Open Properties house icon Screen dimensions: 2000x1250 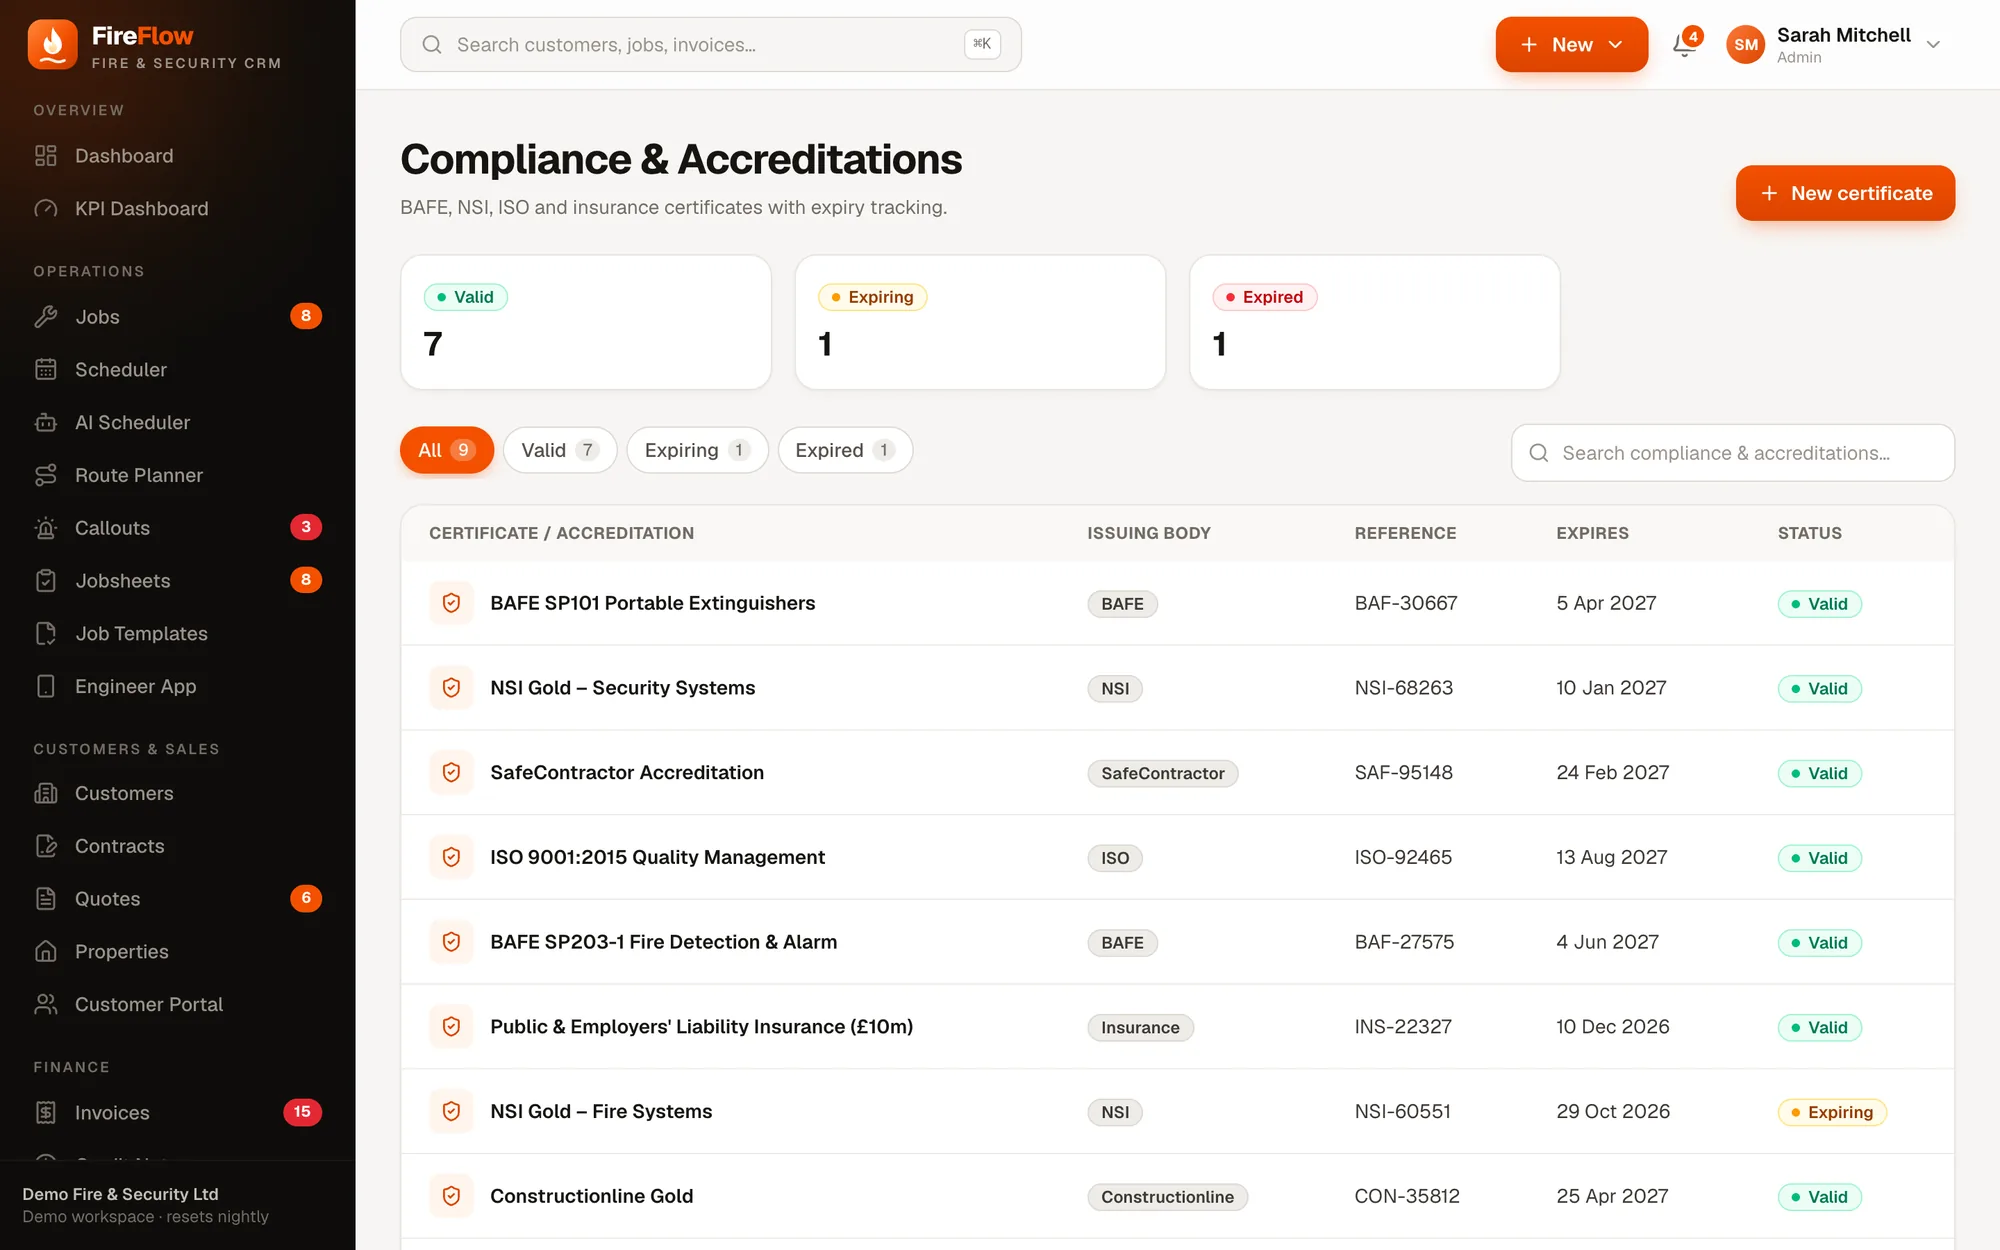tap(46, 952)
